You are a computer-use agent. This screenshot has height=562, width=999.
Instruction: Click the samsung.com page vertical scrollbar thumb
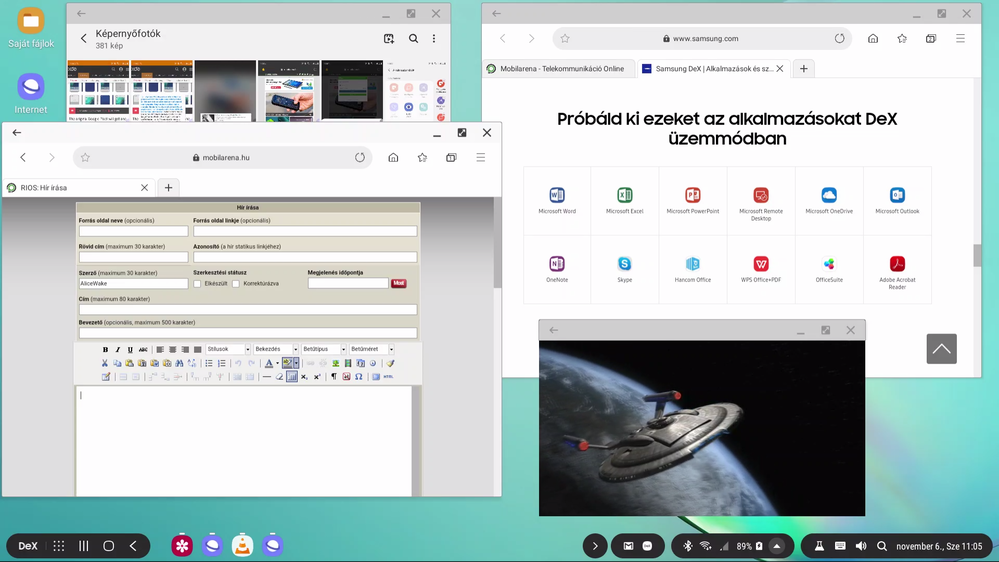click(x=977, y=256)
